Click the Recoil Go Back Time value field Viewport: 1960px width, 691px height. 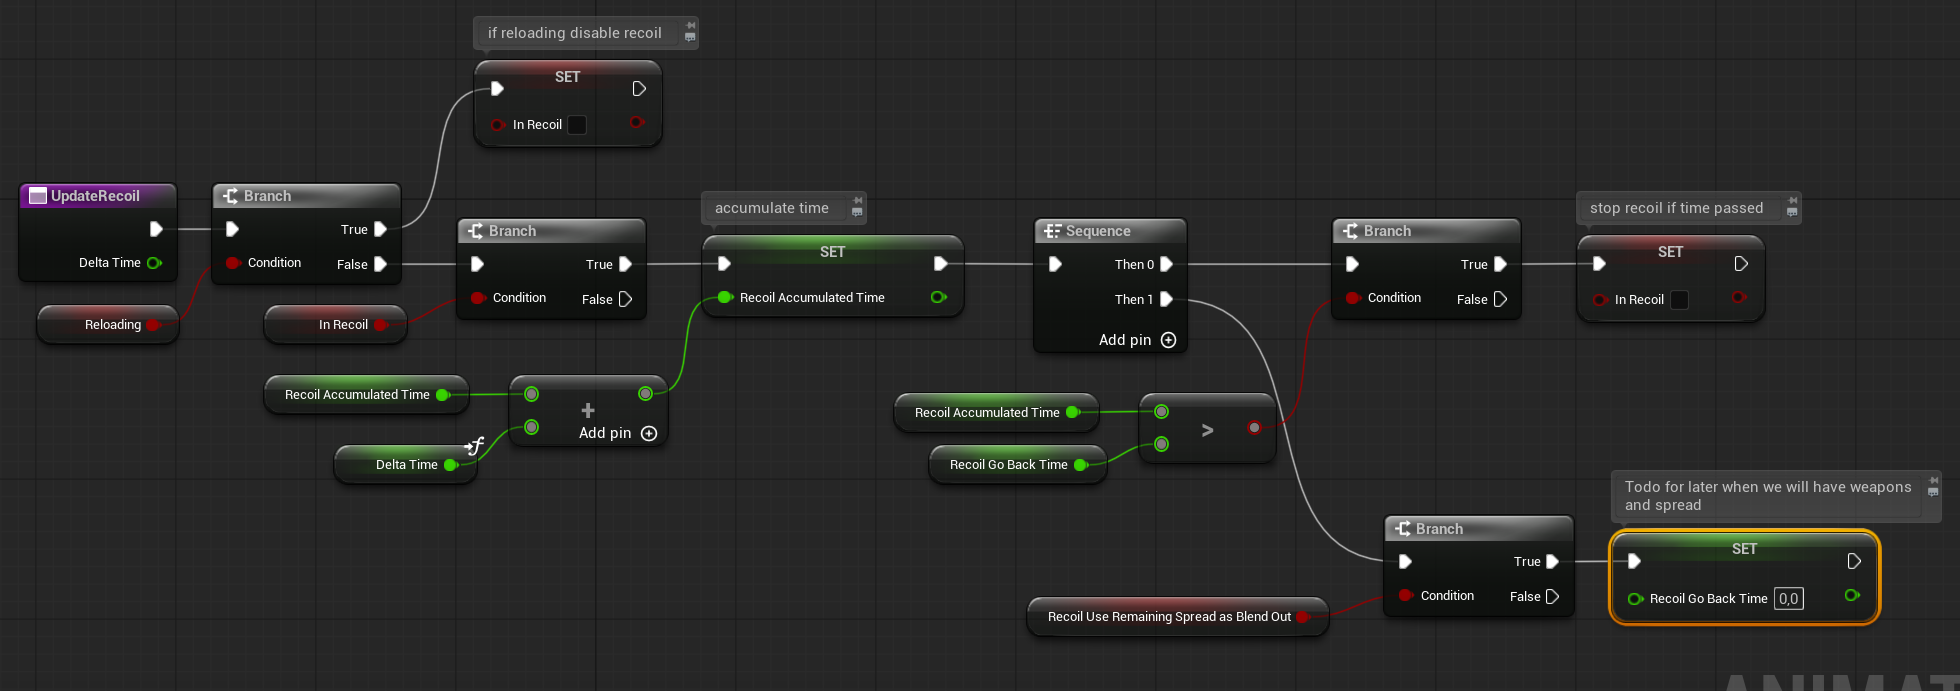pyautogui.click(x=1788, y=599)
